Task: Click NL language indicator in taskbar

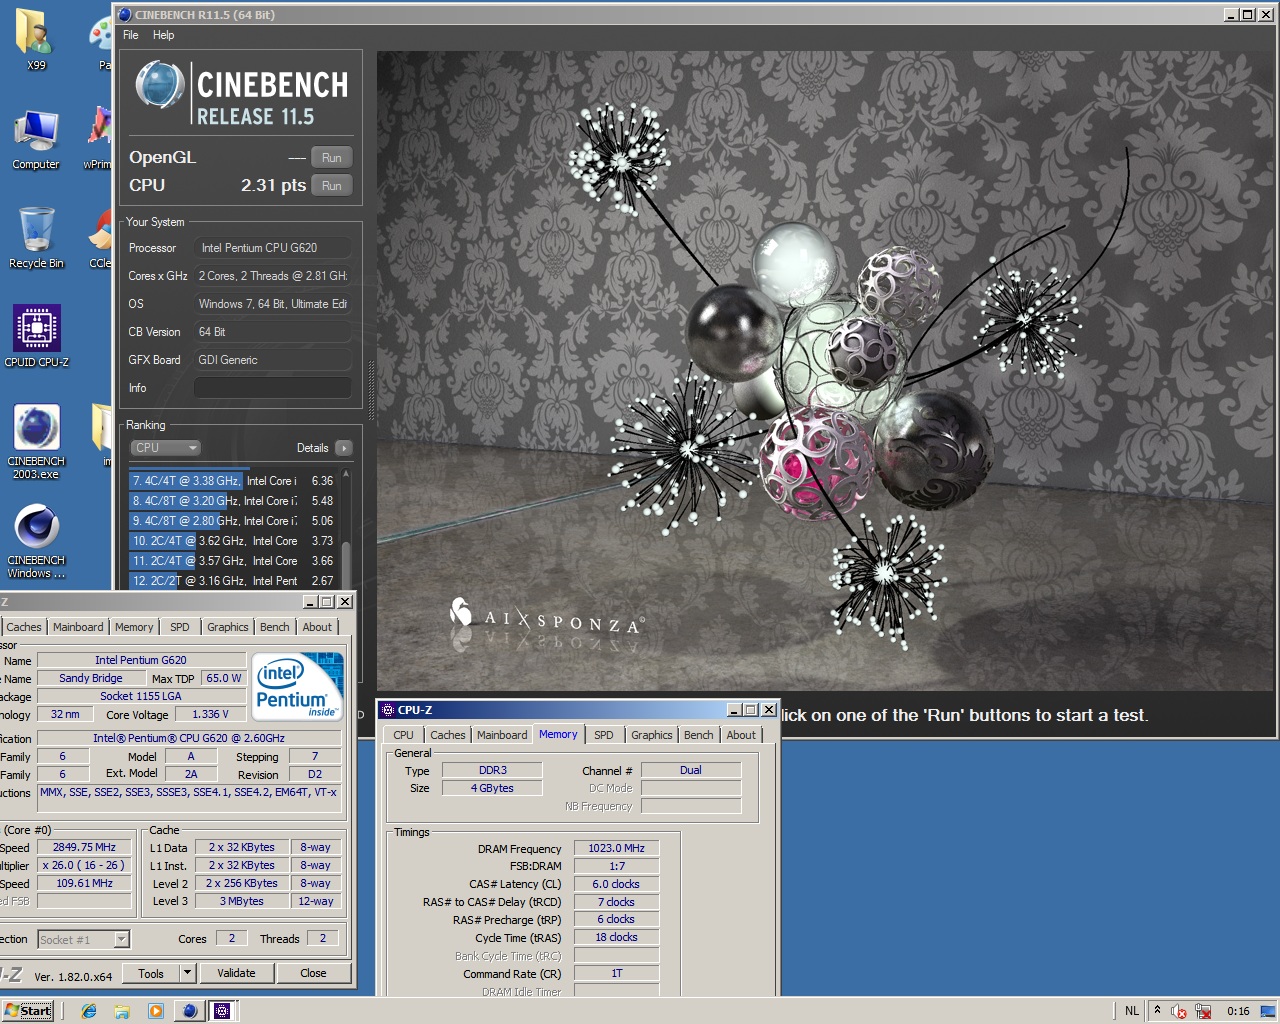Action: click(1132, 1011)
